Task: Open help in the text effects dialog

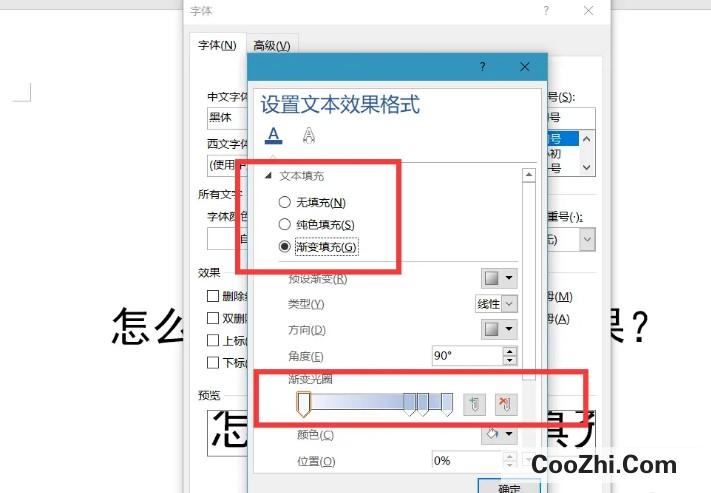Action: click(x=482, y=67)
